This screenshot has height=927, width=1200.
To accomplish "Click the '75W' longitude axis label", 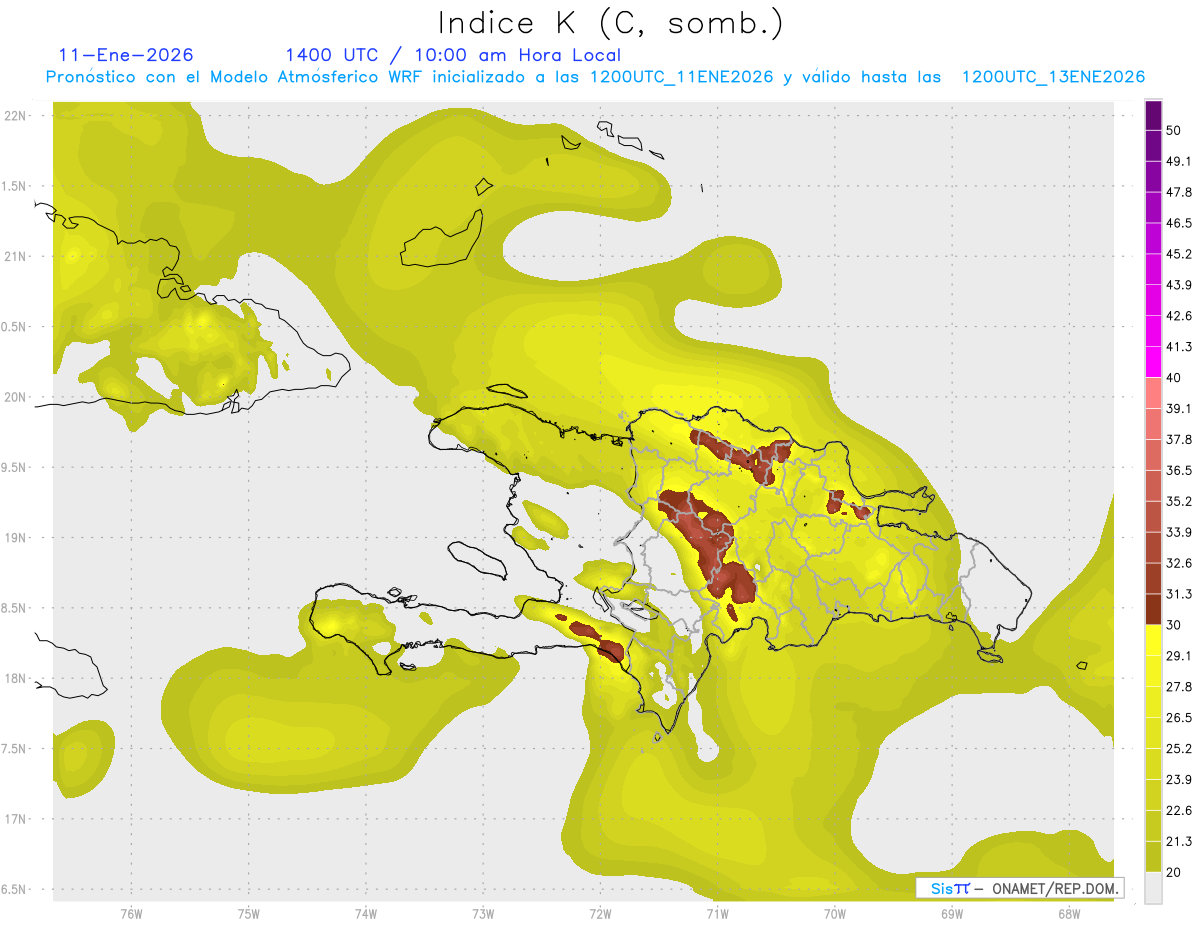I will [x=248, y=914].
